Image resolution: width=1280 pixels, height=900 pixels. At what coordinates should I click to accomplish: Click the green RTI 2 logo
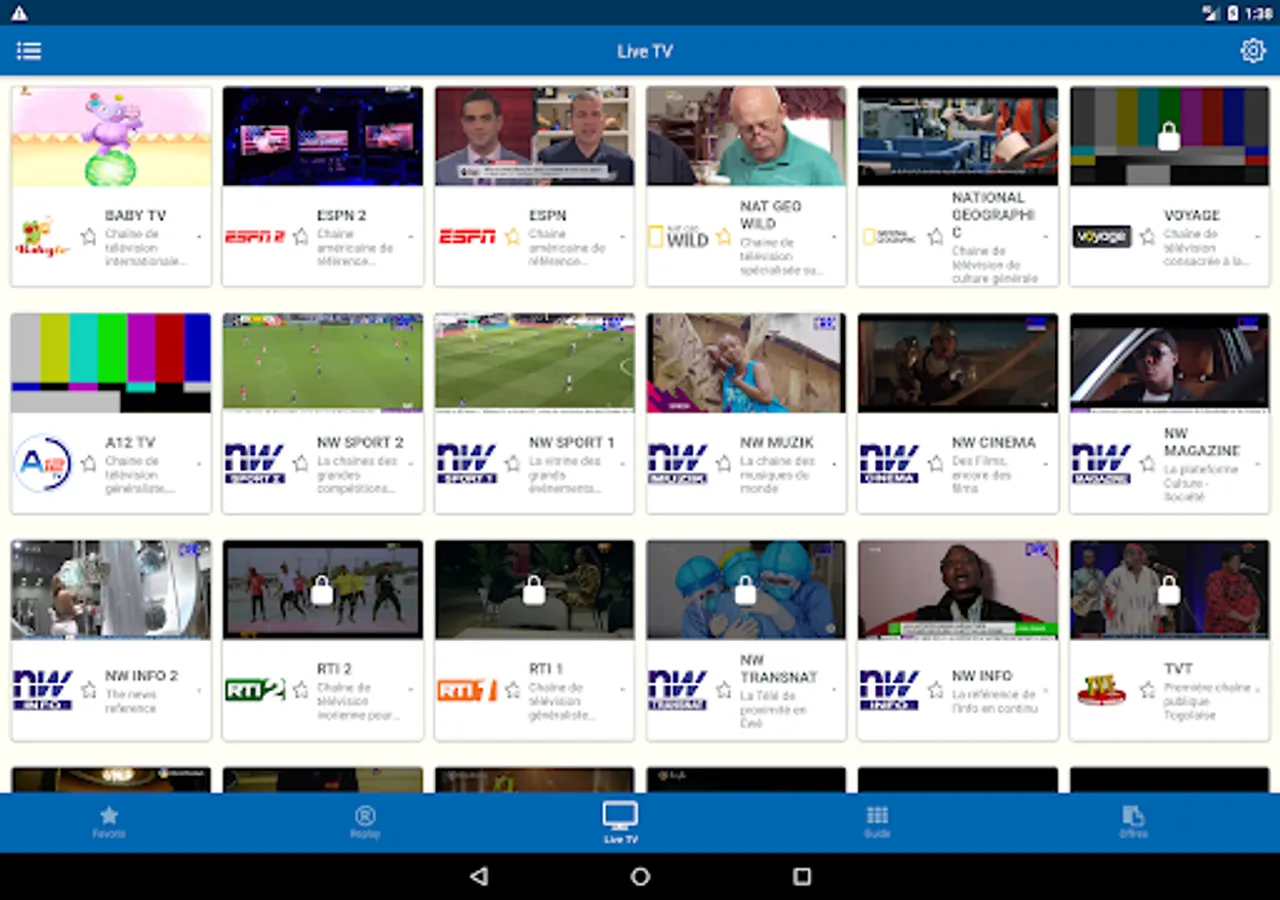click(254, 690)
